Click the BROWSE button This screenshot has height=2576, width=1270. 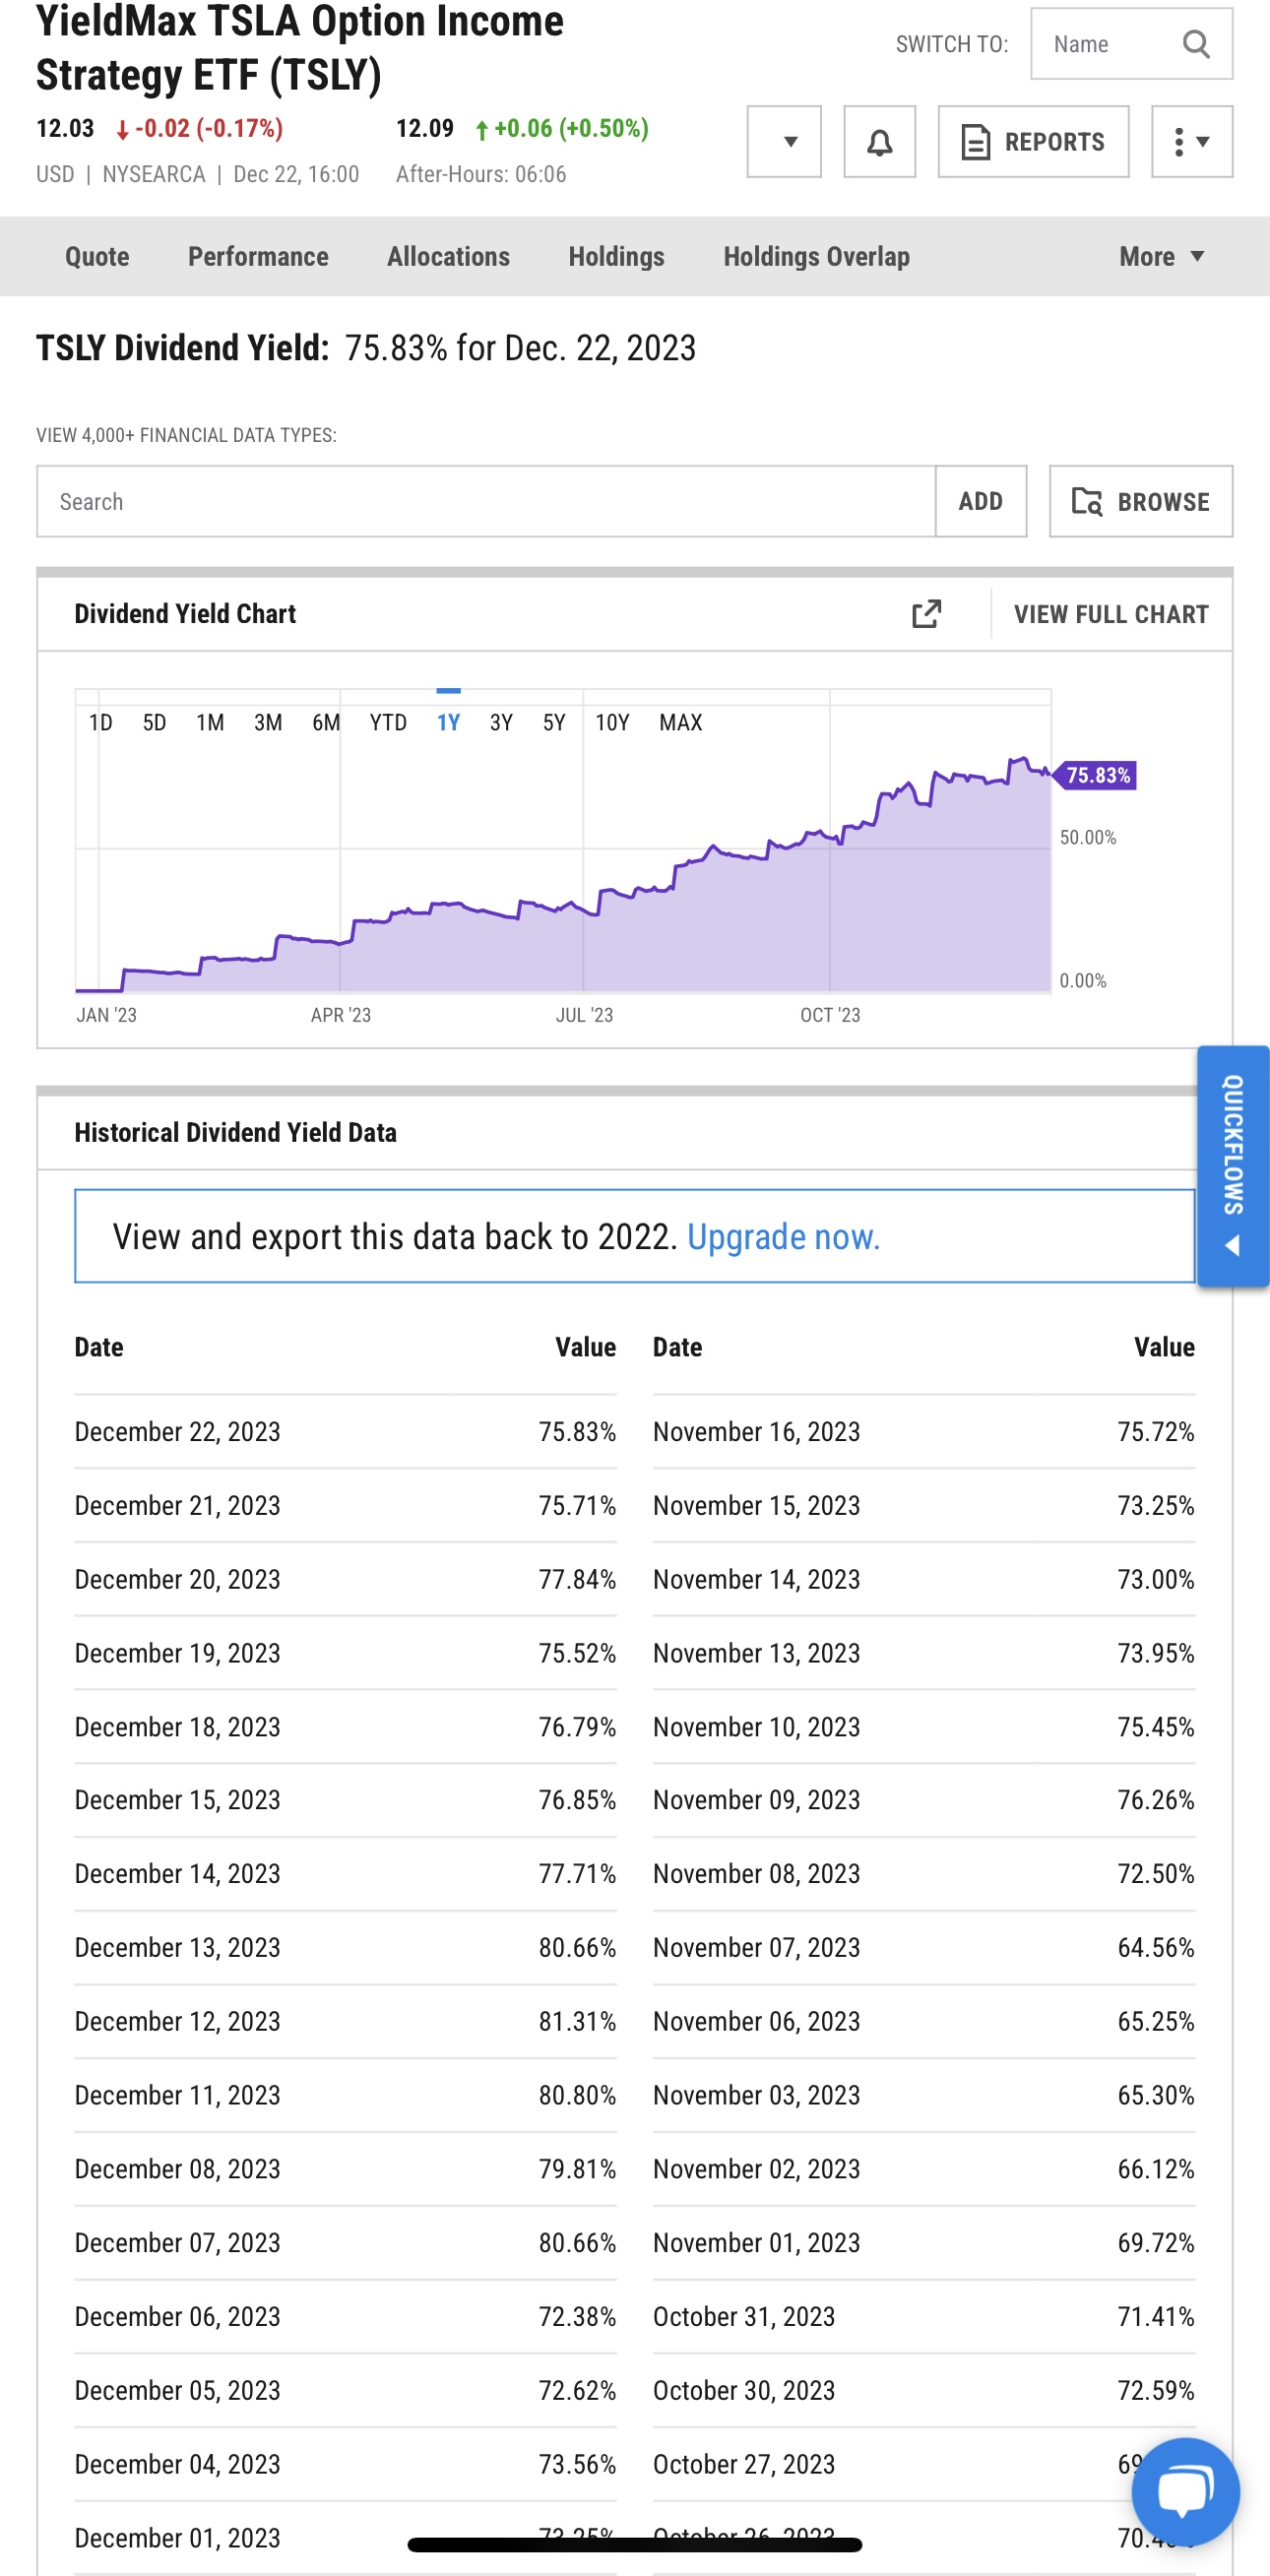1140,501
